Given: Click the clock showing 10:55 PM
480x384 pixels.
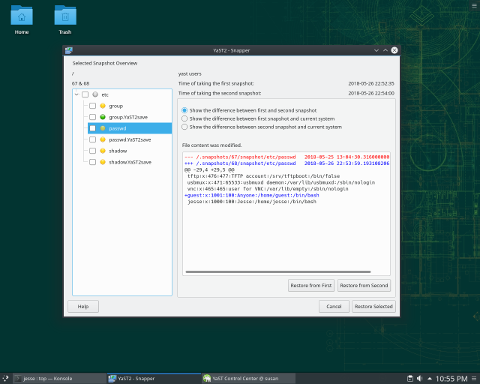Looking at the screenshot, I should [x=451, y=379].
